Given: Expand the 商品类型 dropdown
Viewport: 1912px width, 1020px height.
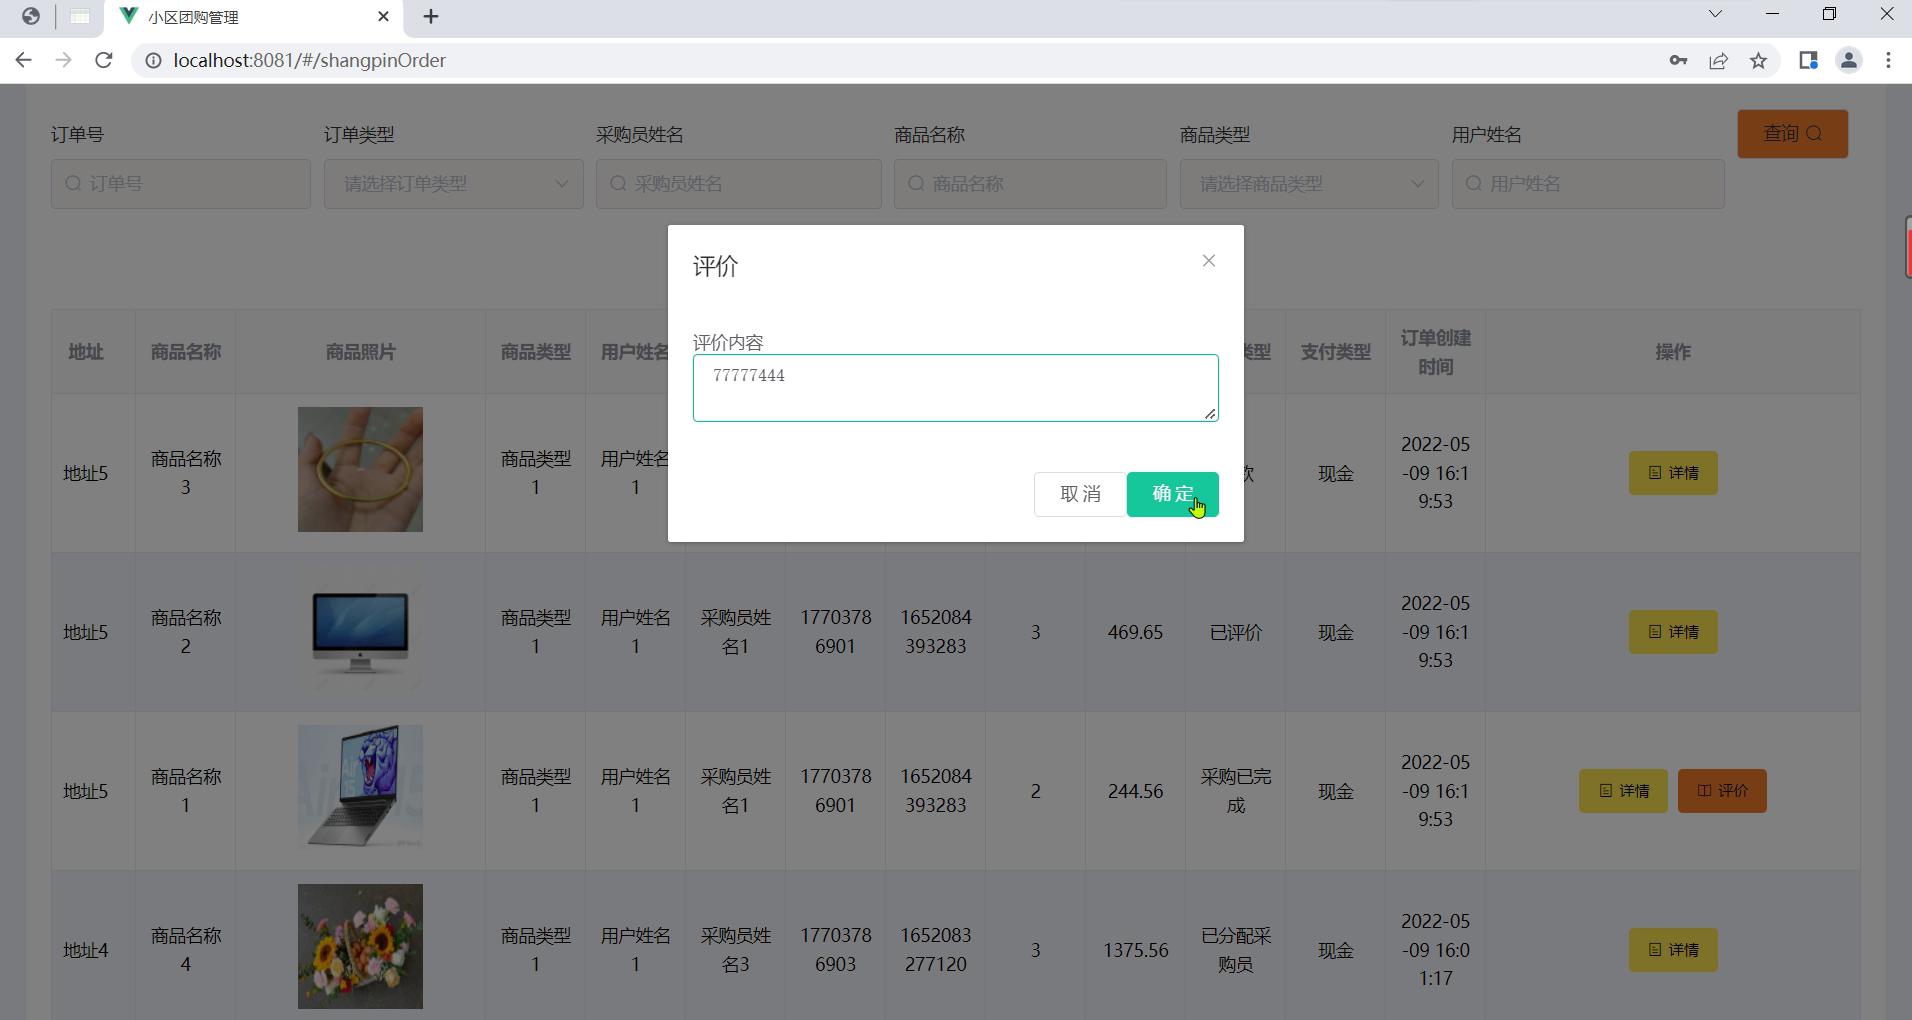Looking at the screenshot, I should (1308, 184).
